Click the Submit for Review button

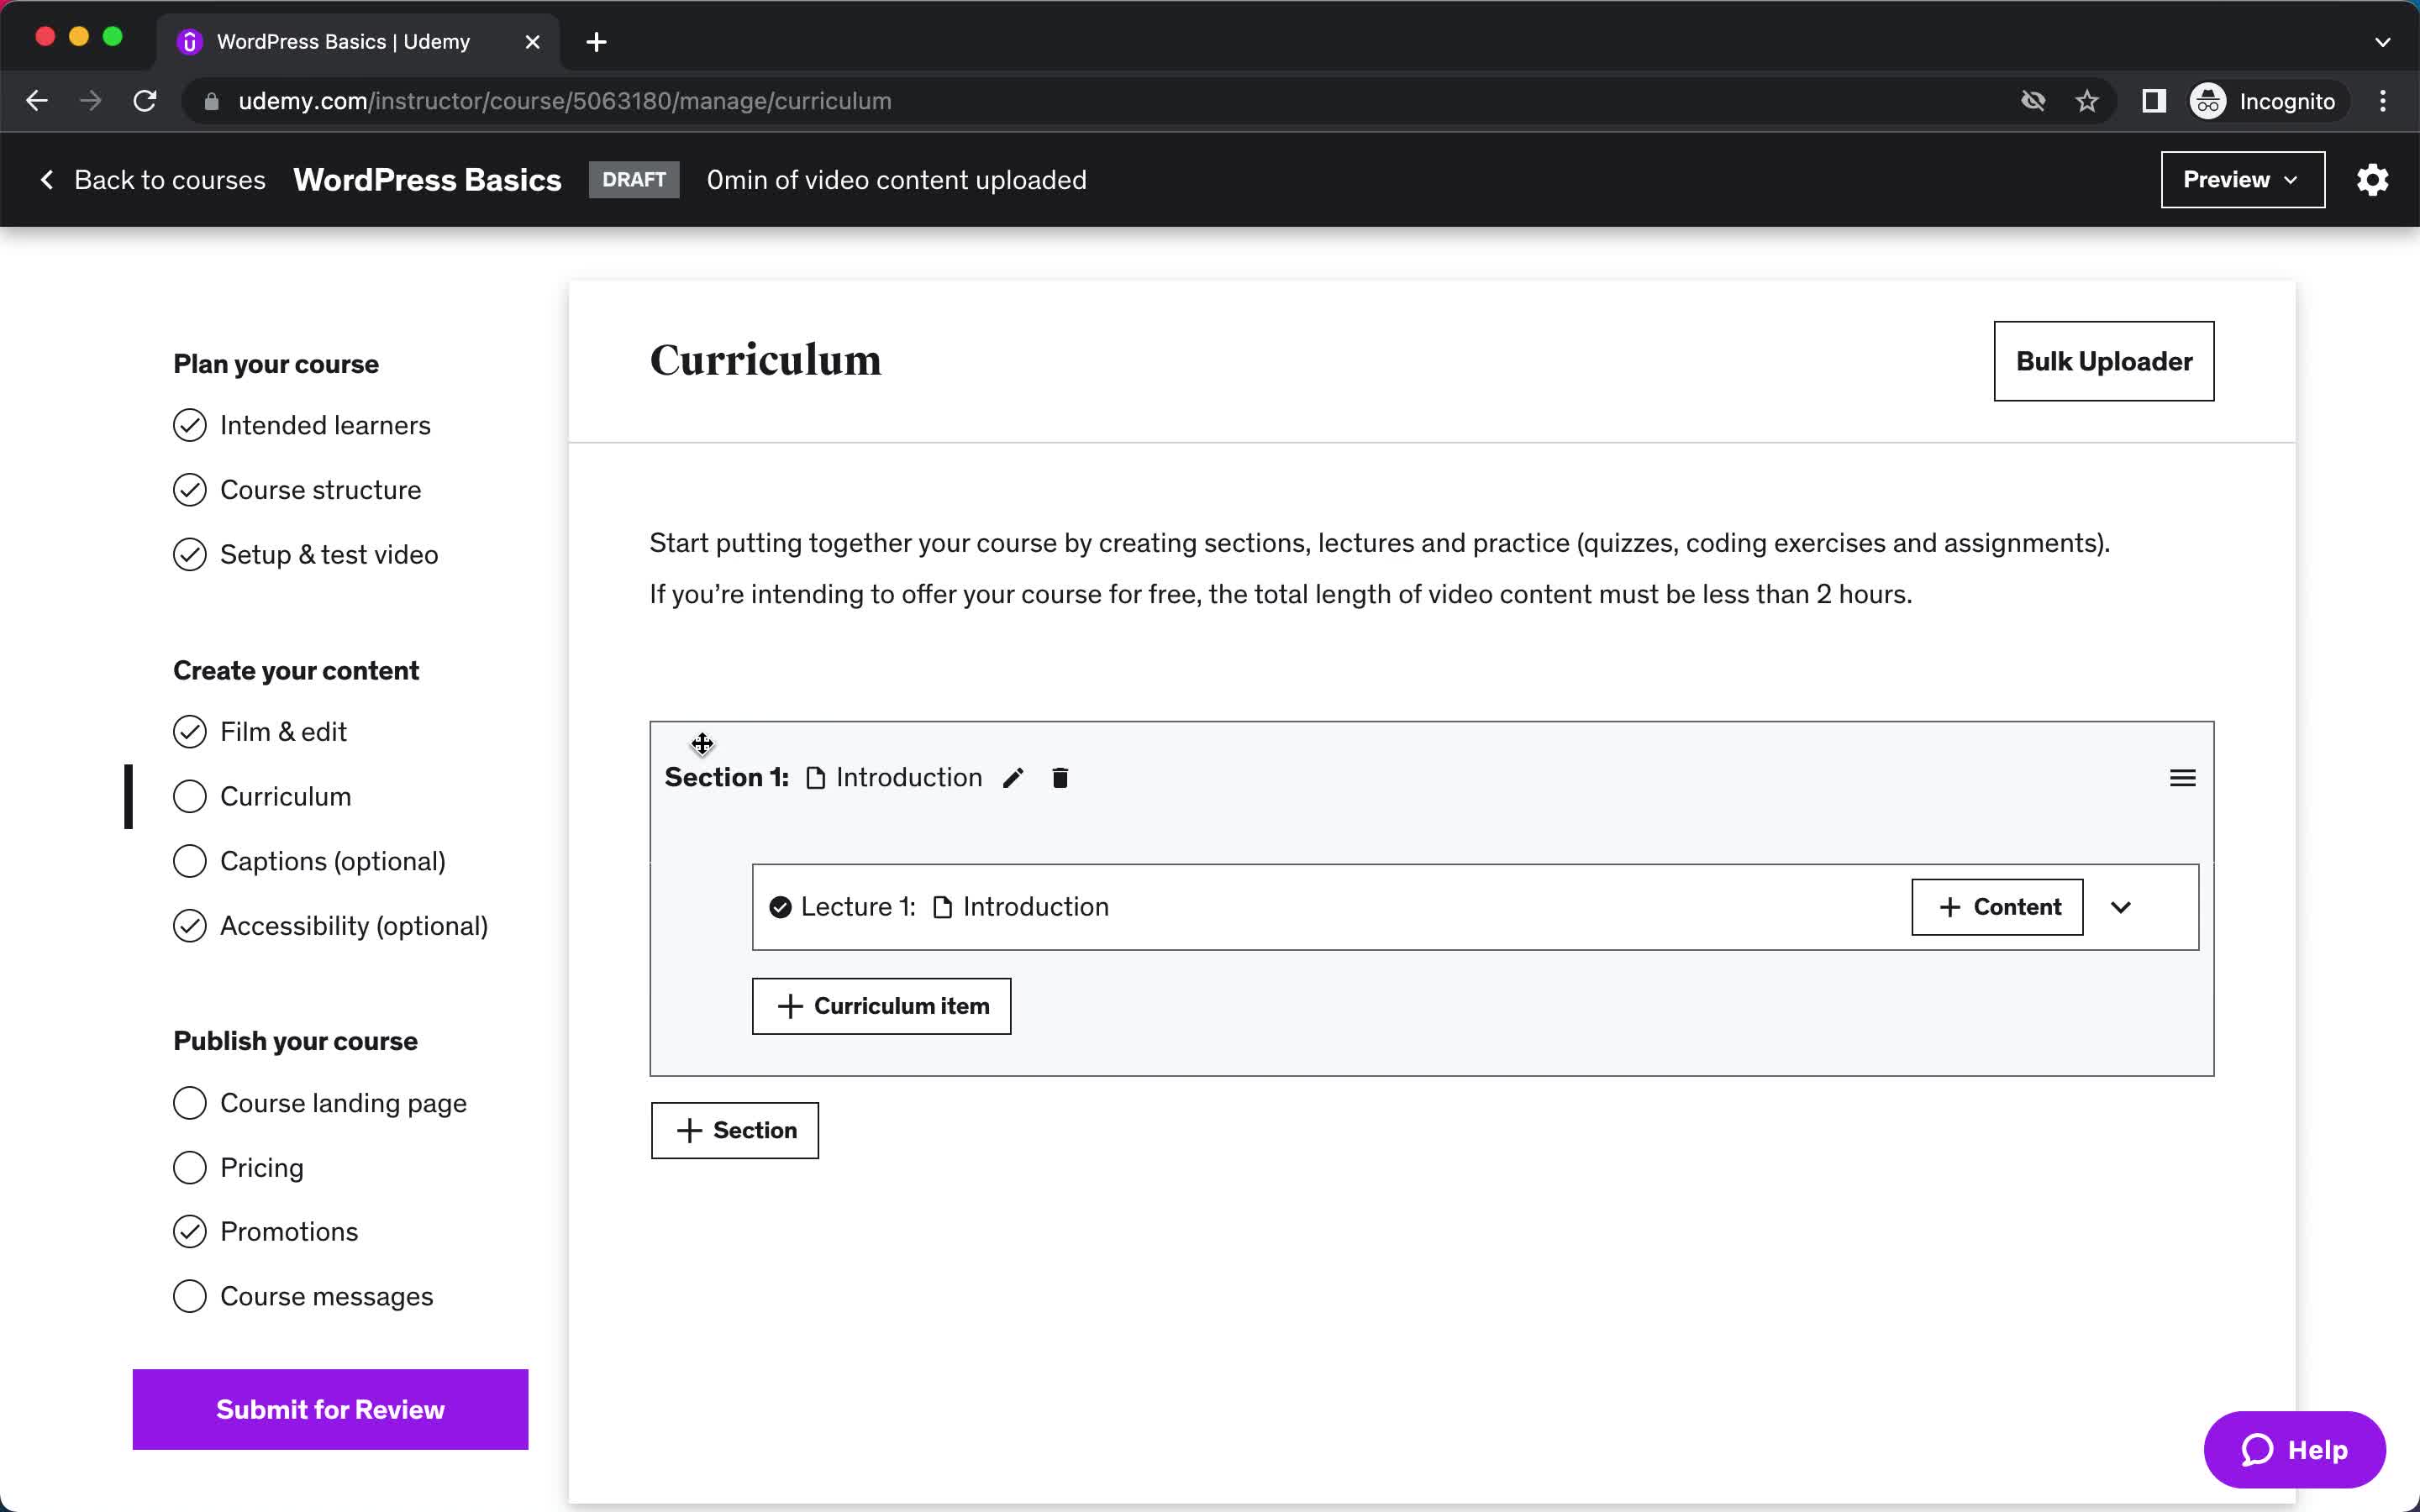pos(329,1410)
